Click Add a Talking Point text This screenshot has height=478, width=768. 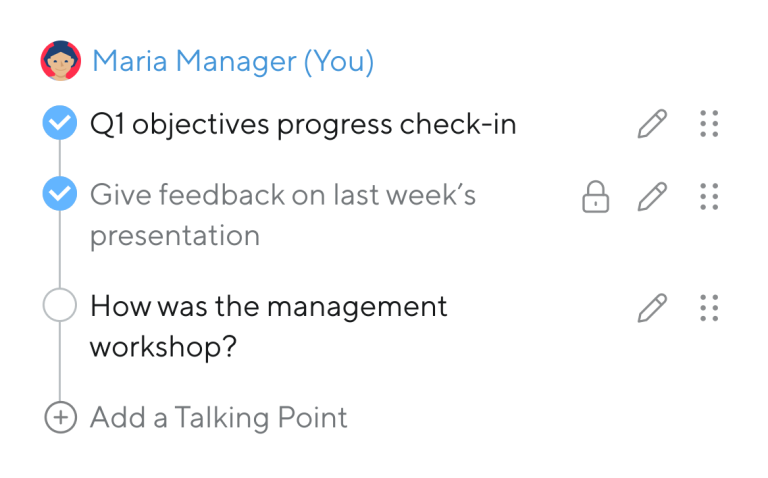click(218, 418)
